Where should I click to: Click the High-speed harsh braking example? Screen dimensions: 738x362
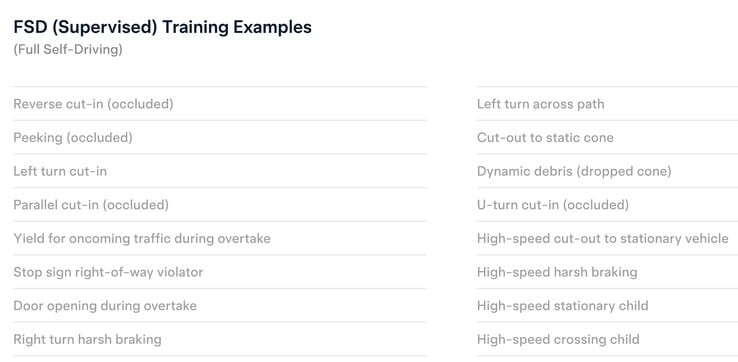607,272
